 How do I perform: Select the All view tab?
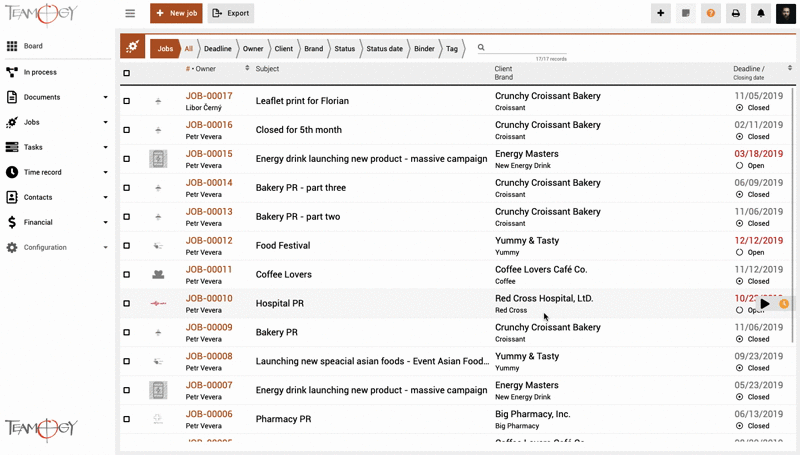coord(189,49)
